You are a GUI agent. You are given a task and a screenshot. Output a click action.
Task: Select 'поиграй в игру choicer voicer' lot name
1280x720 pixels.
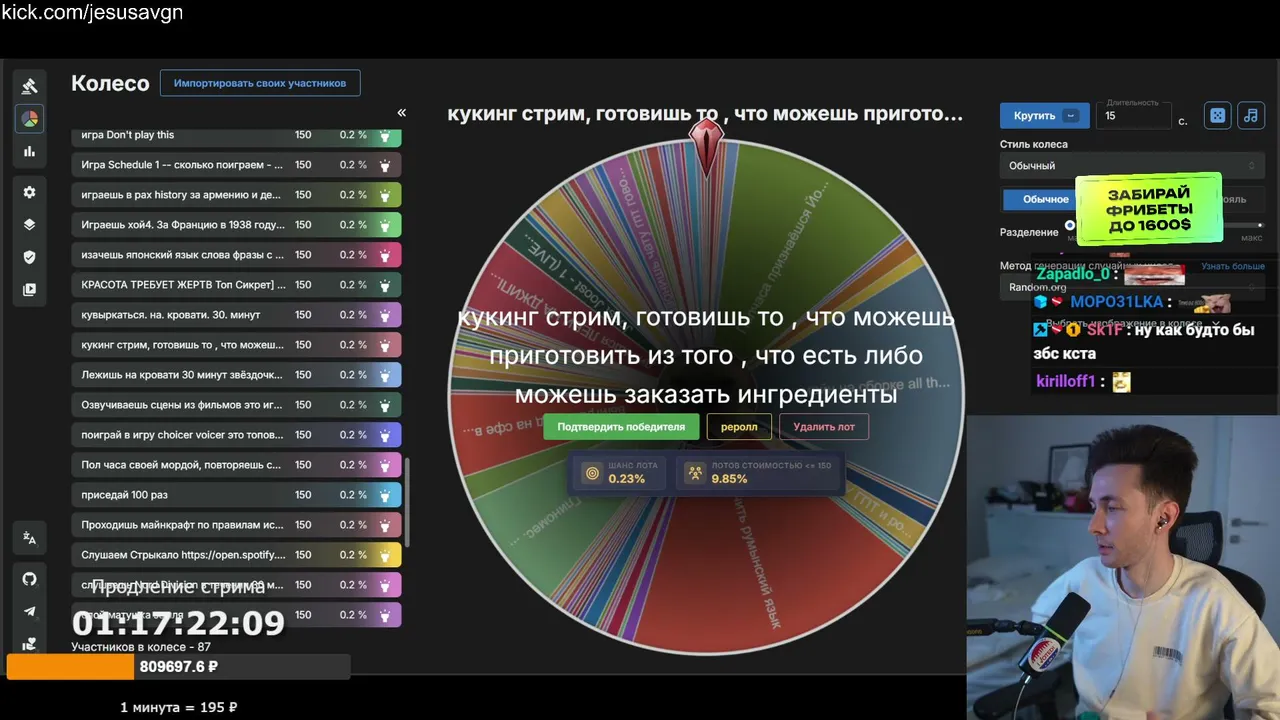[x=183, y=435]
